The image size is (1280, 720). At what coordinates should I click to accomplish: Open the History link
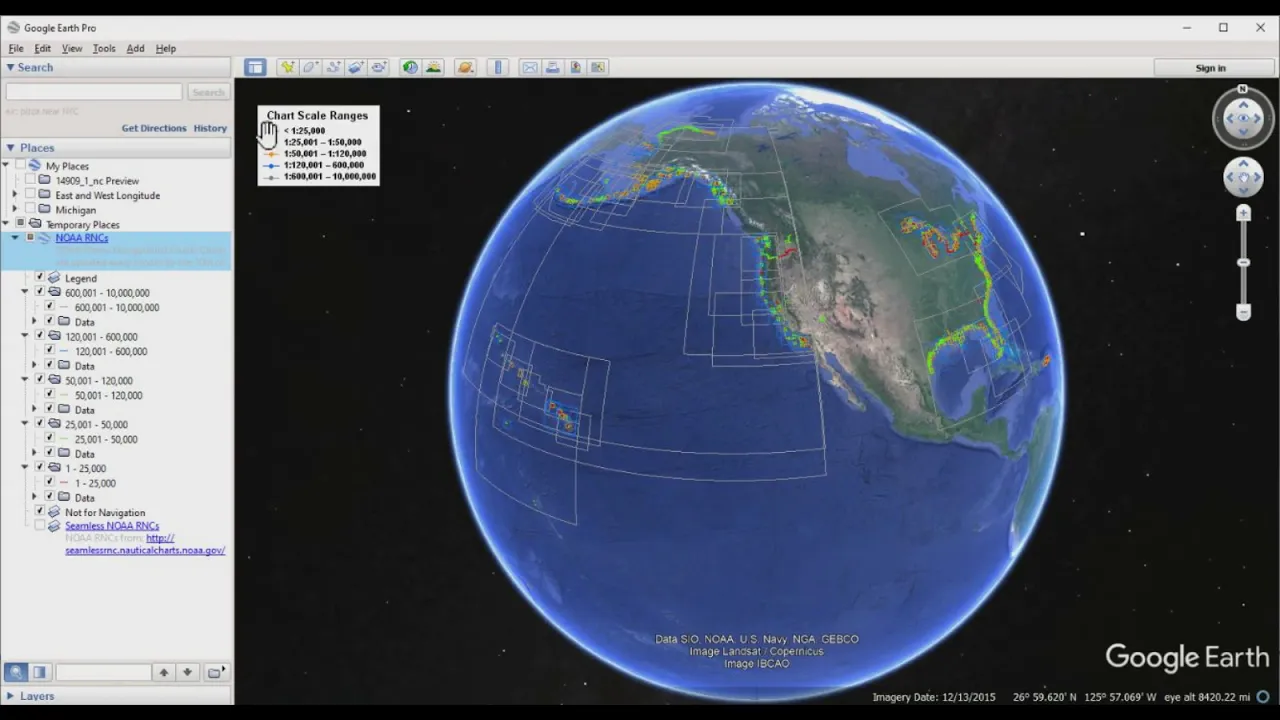coord(210,128)
